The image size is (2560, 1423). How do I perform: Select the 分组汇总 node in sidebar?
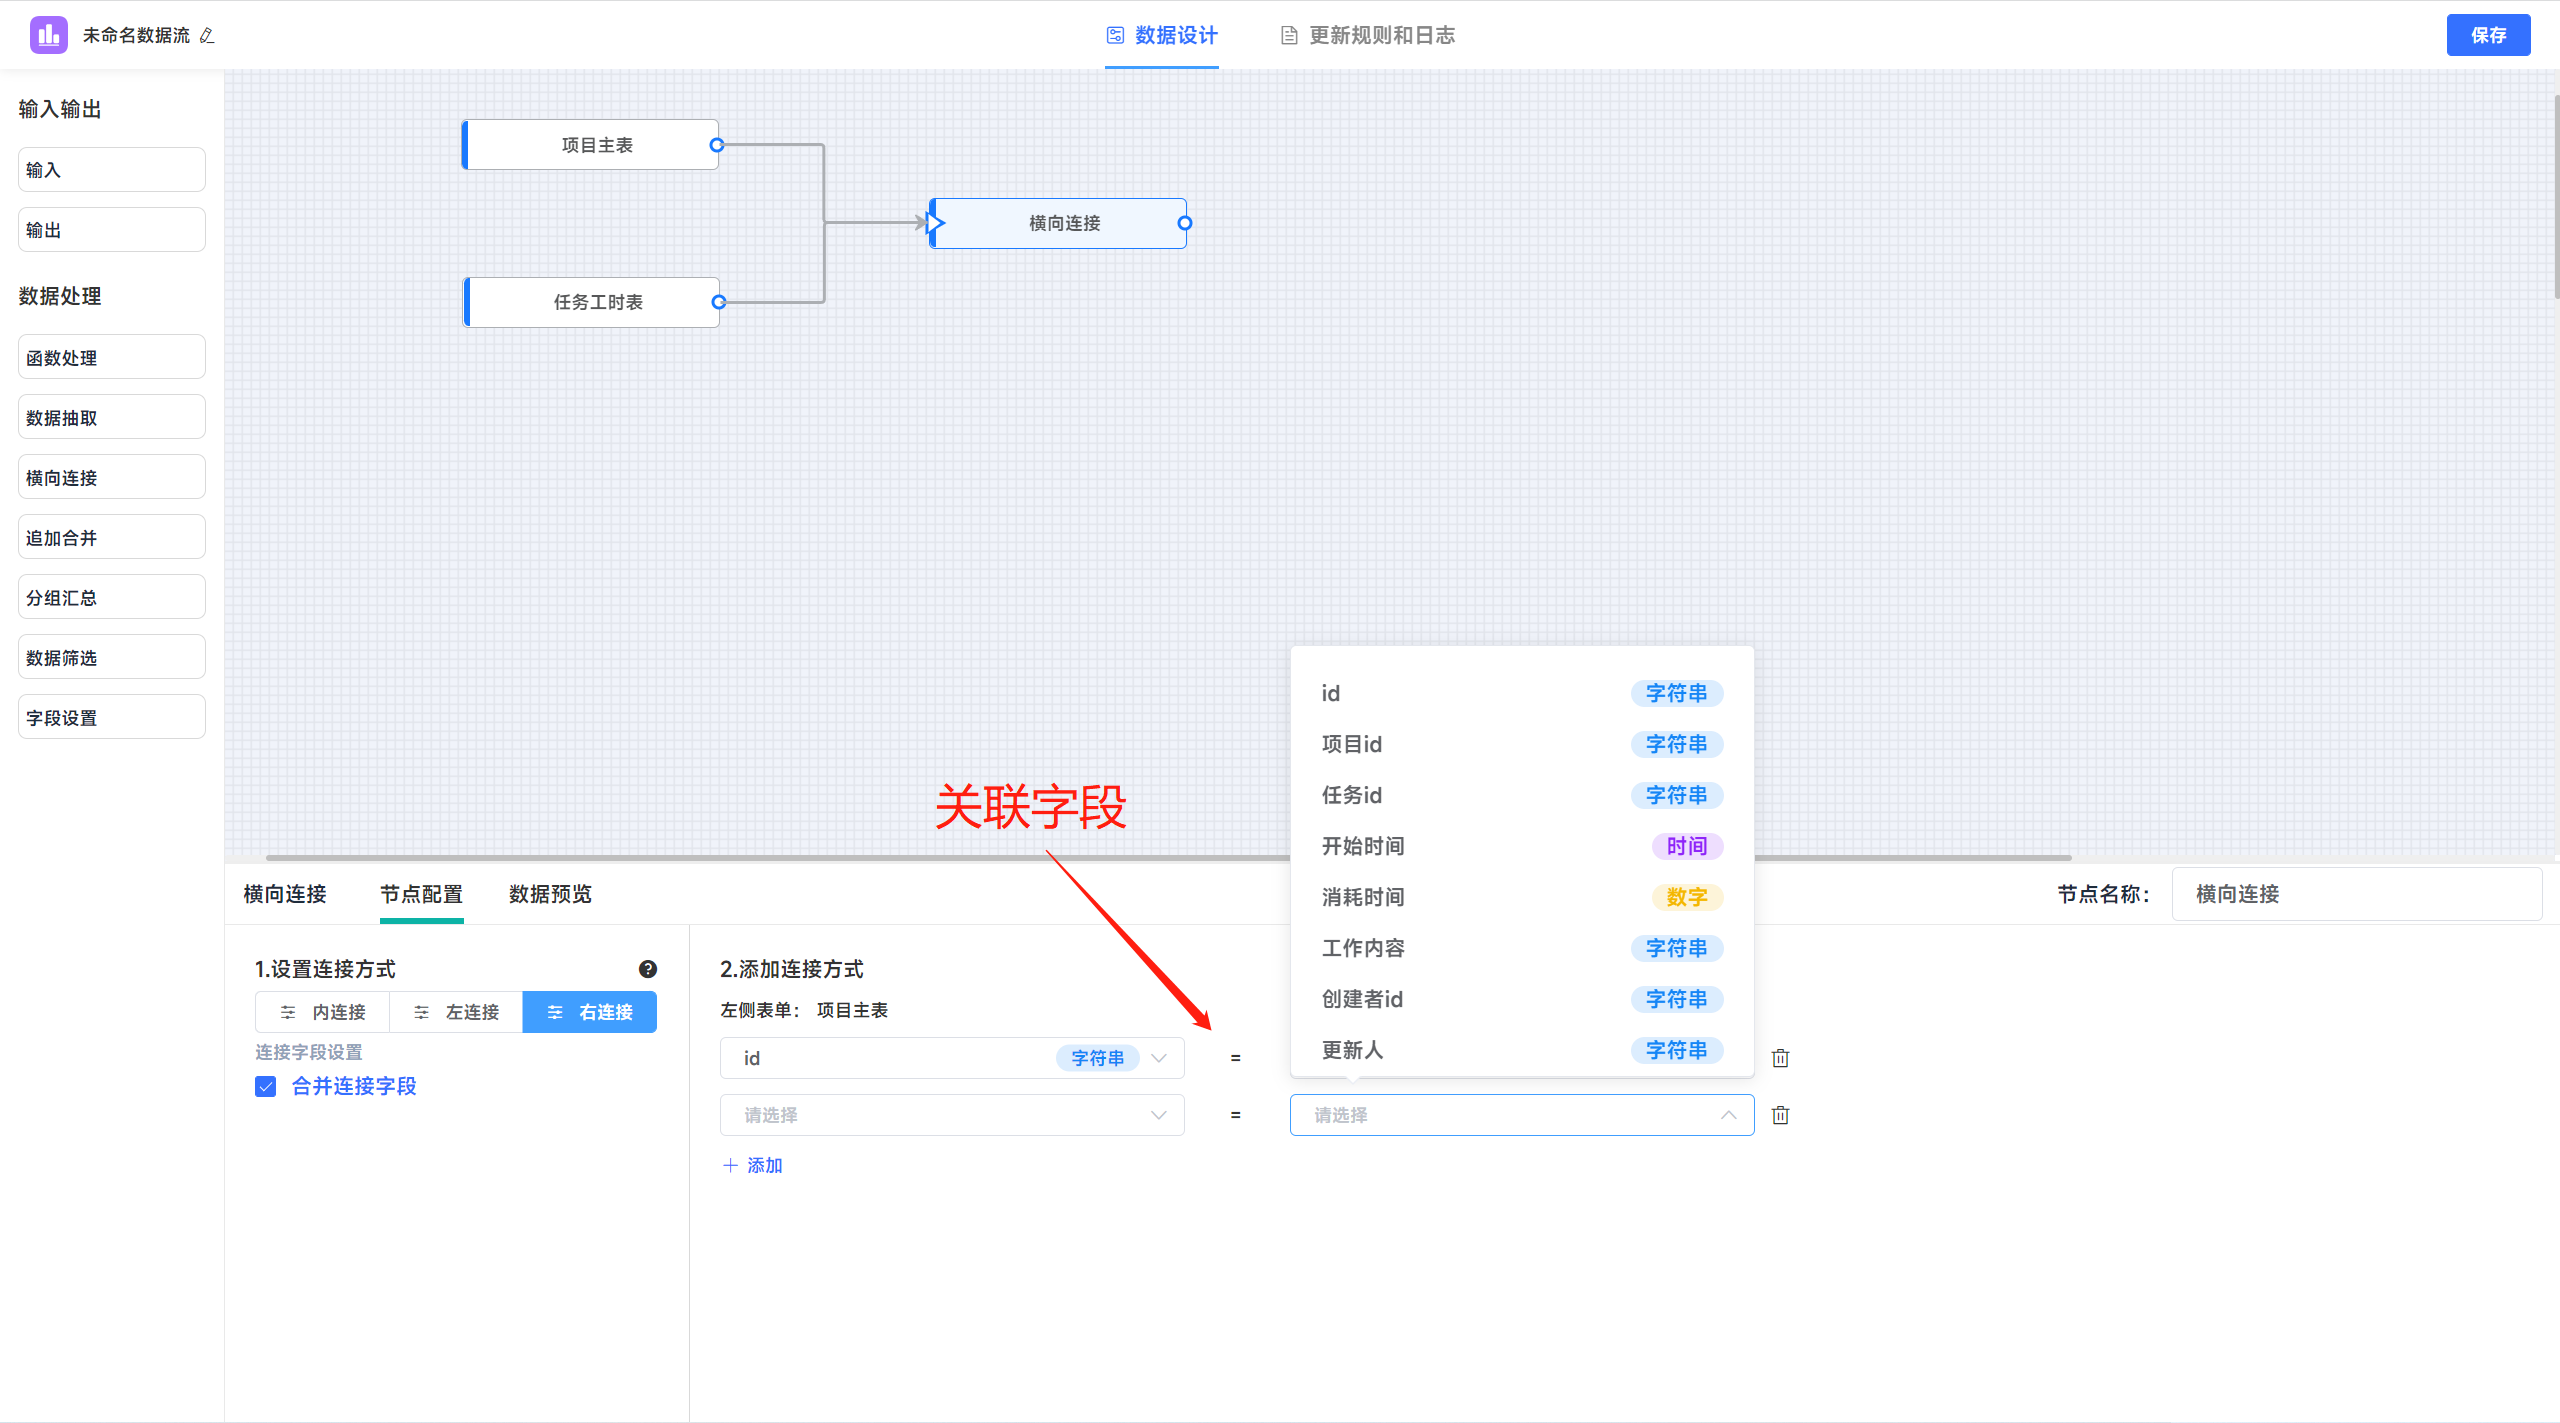coord(112,597)
